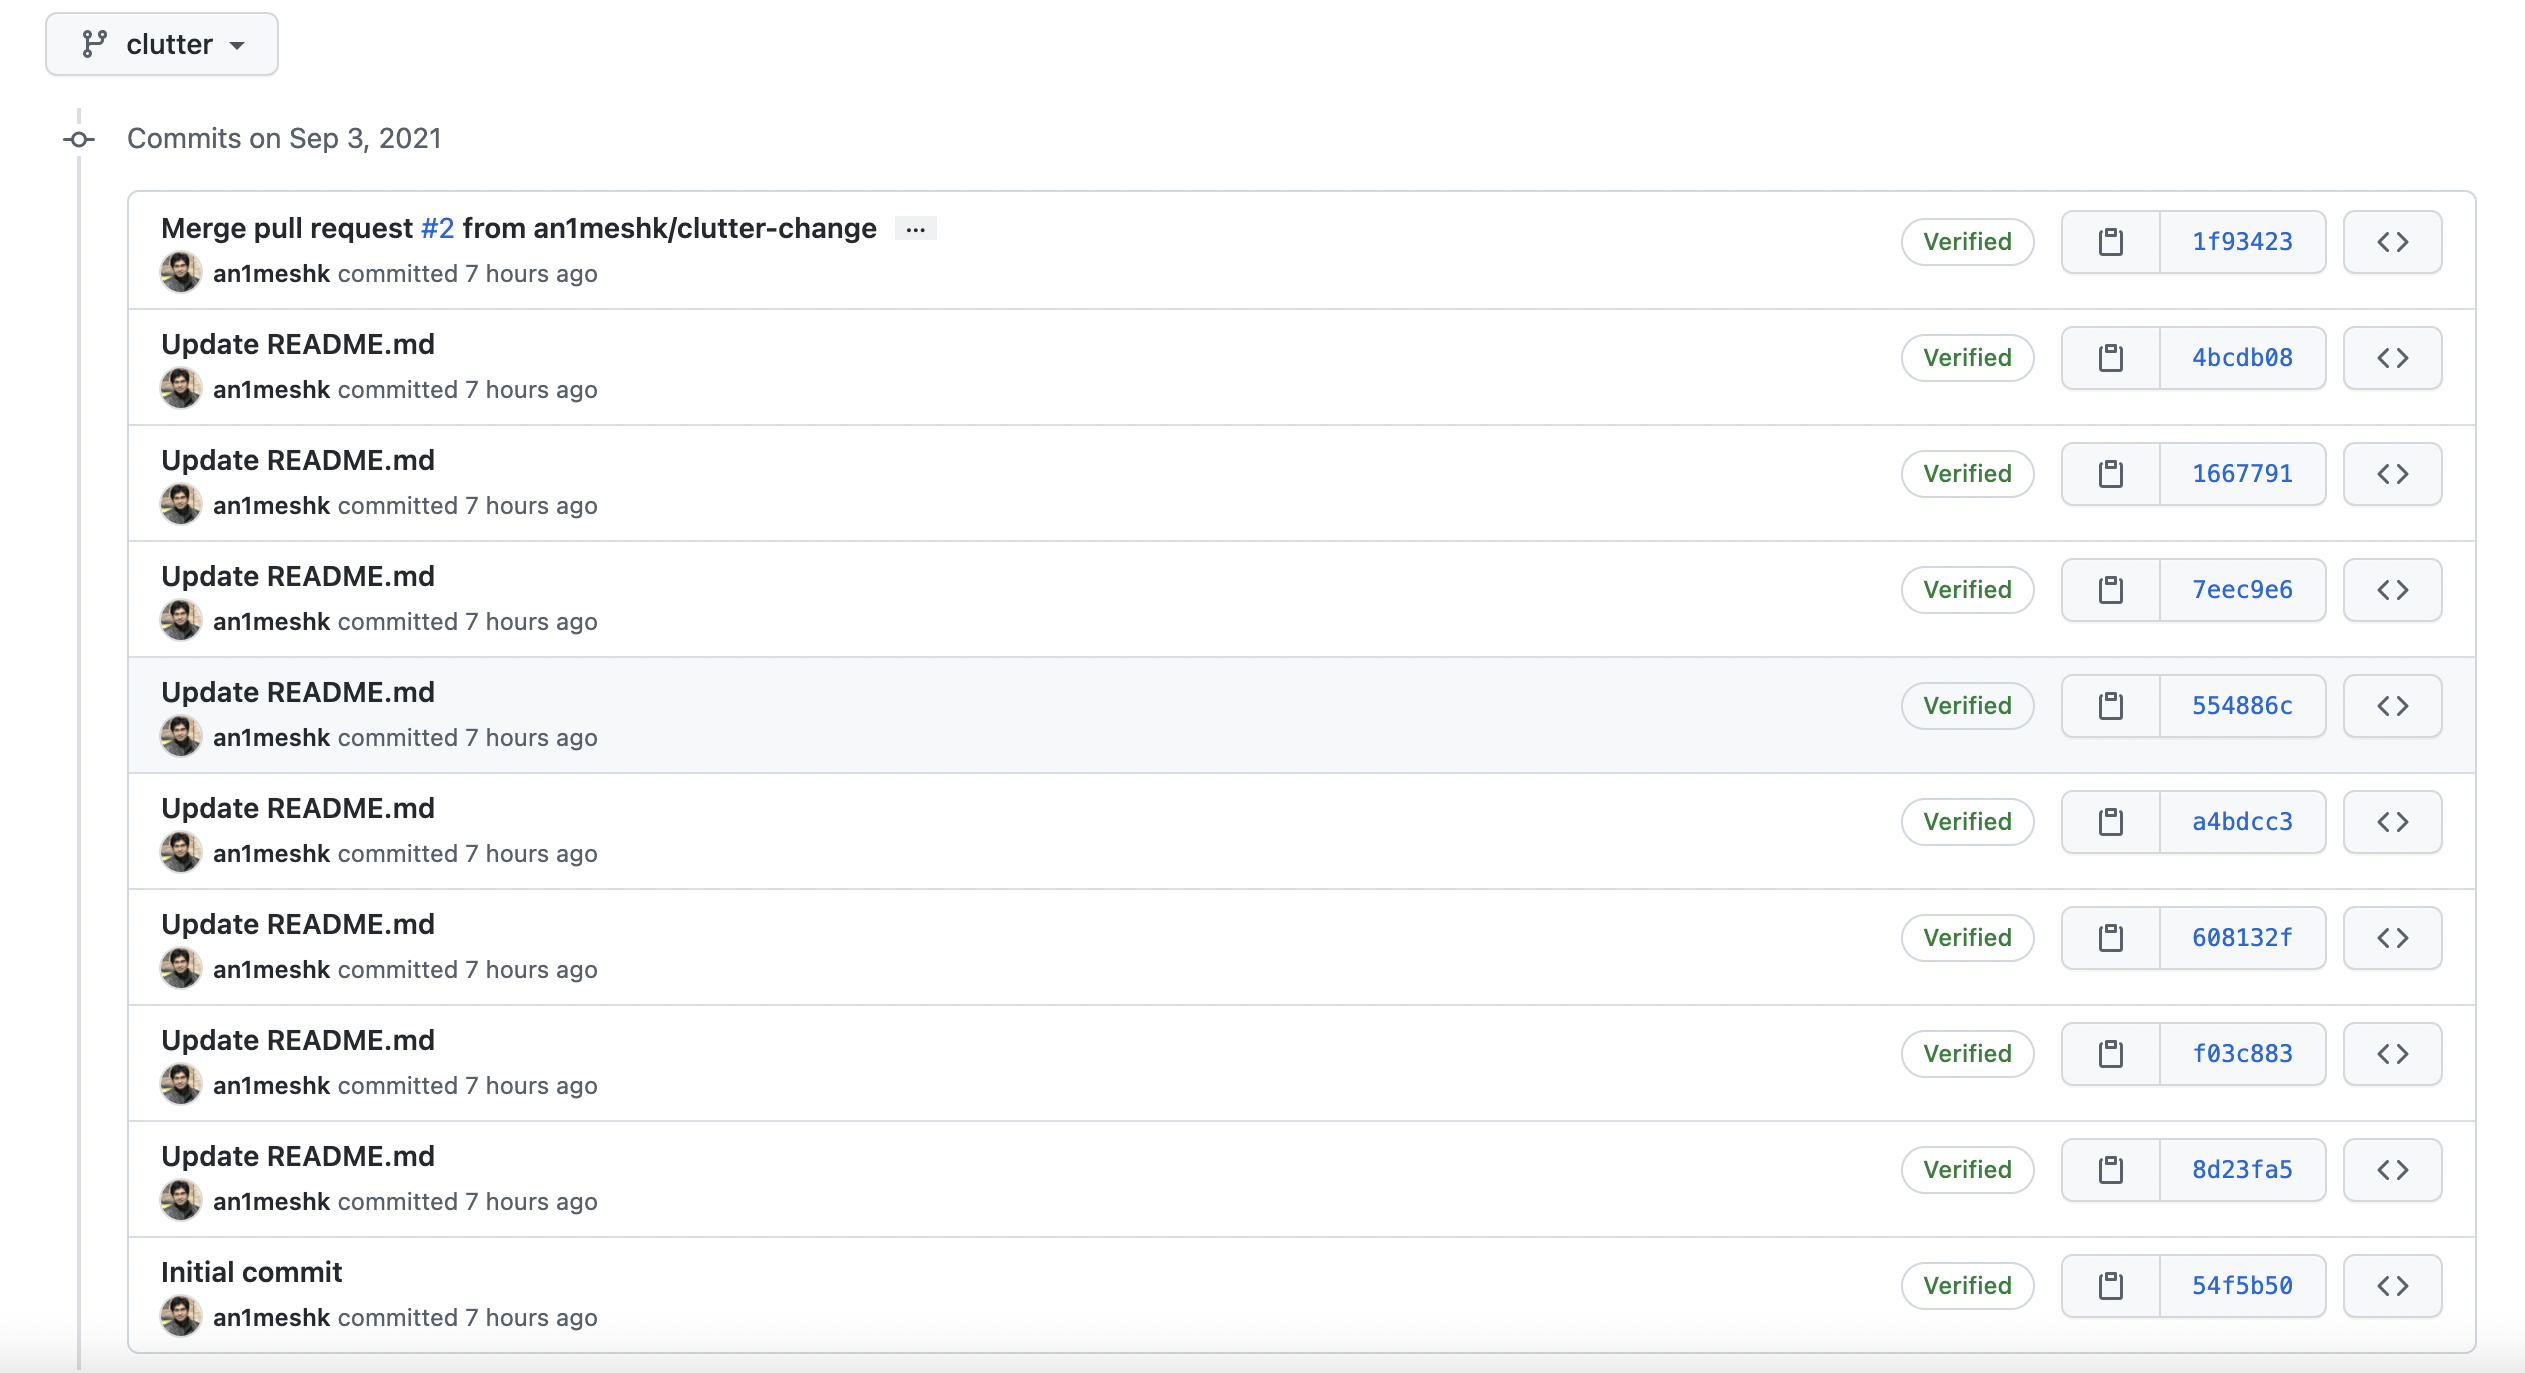Click an1meshk's avatar on the Initial commit

click(182, 1316)
